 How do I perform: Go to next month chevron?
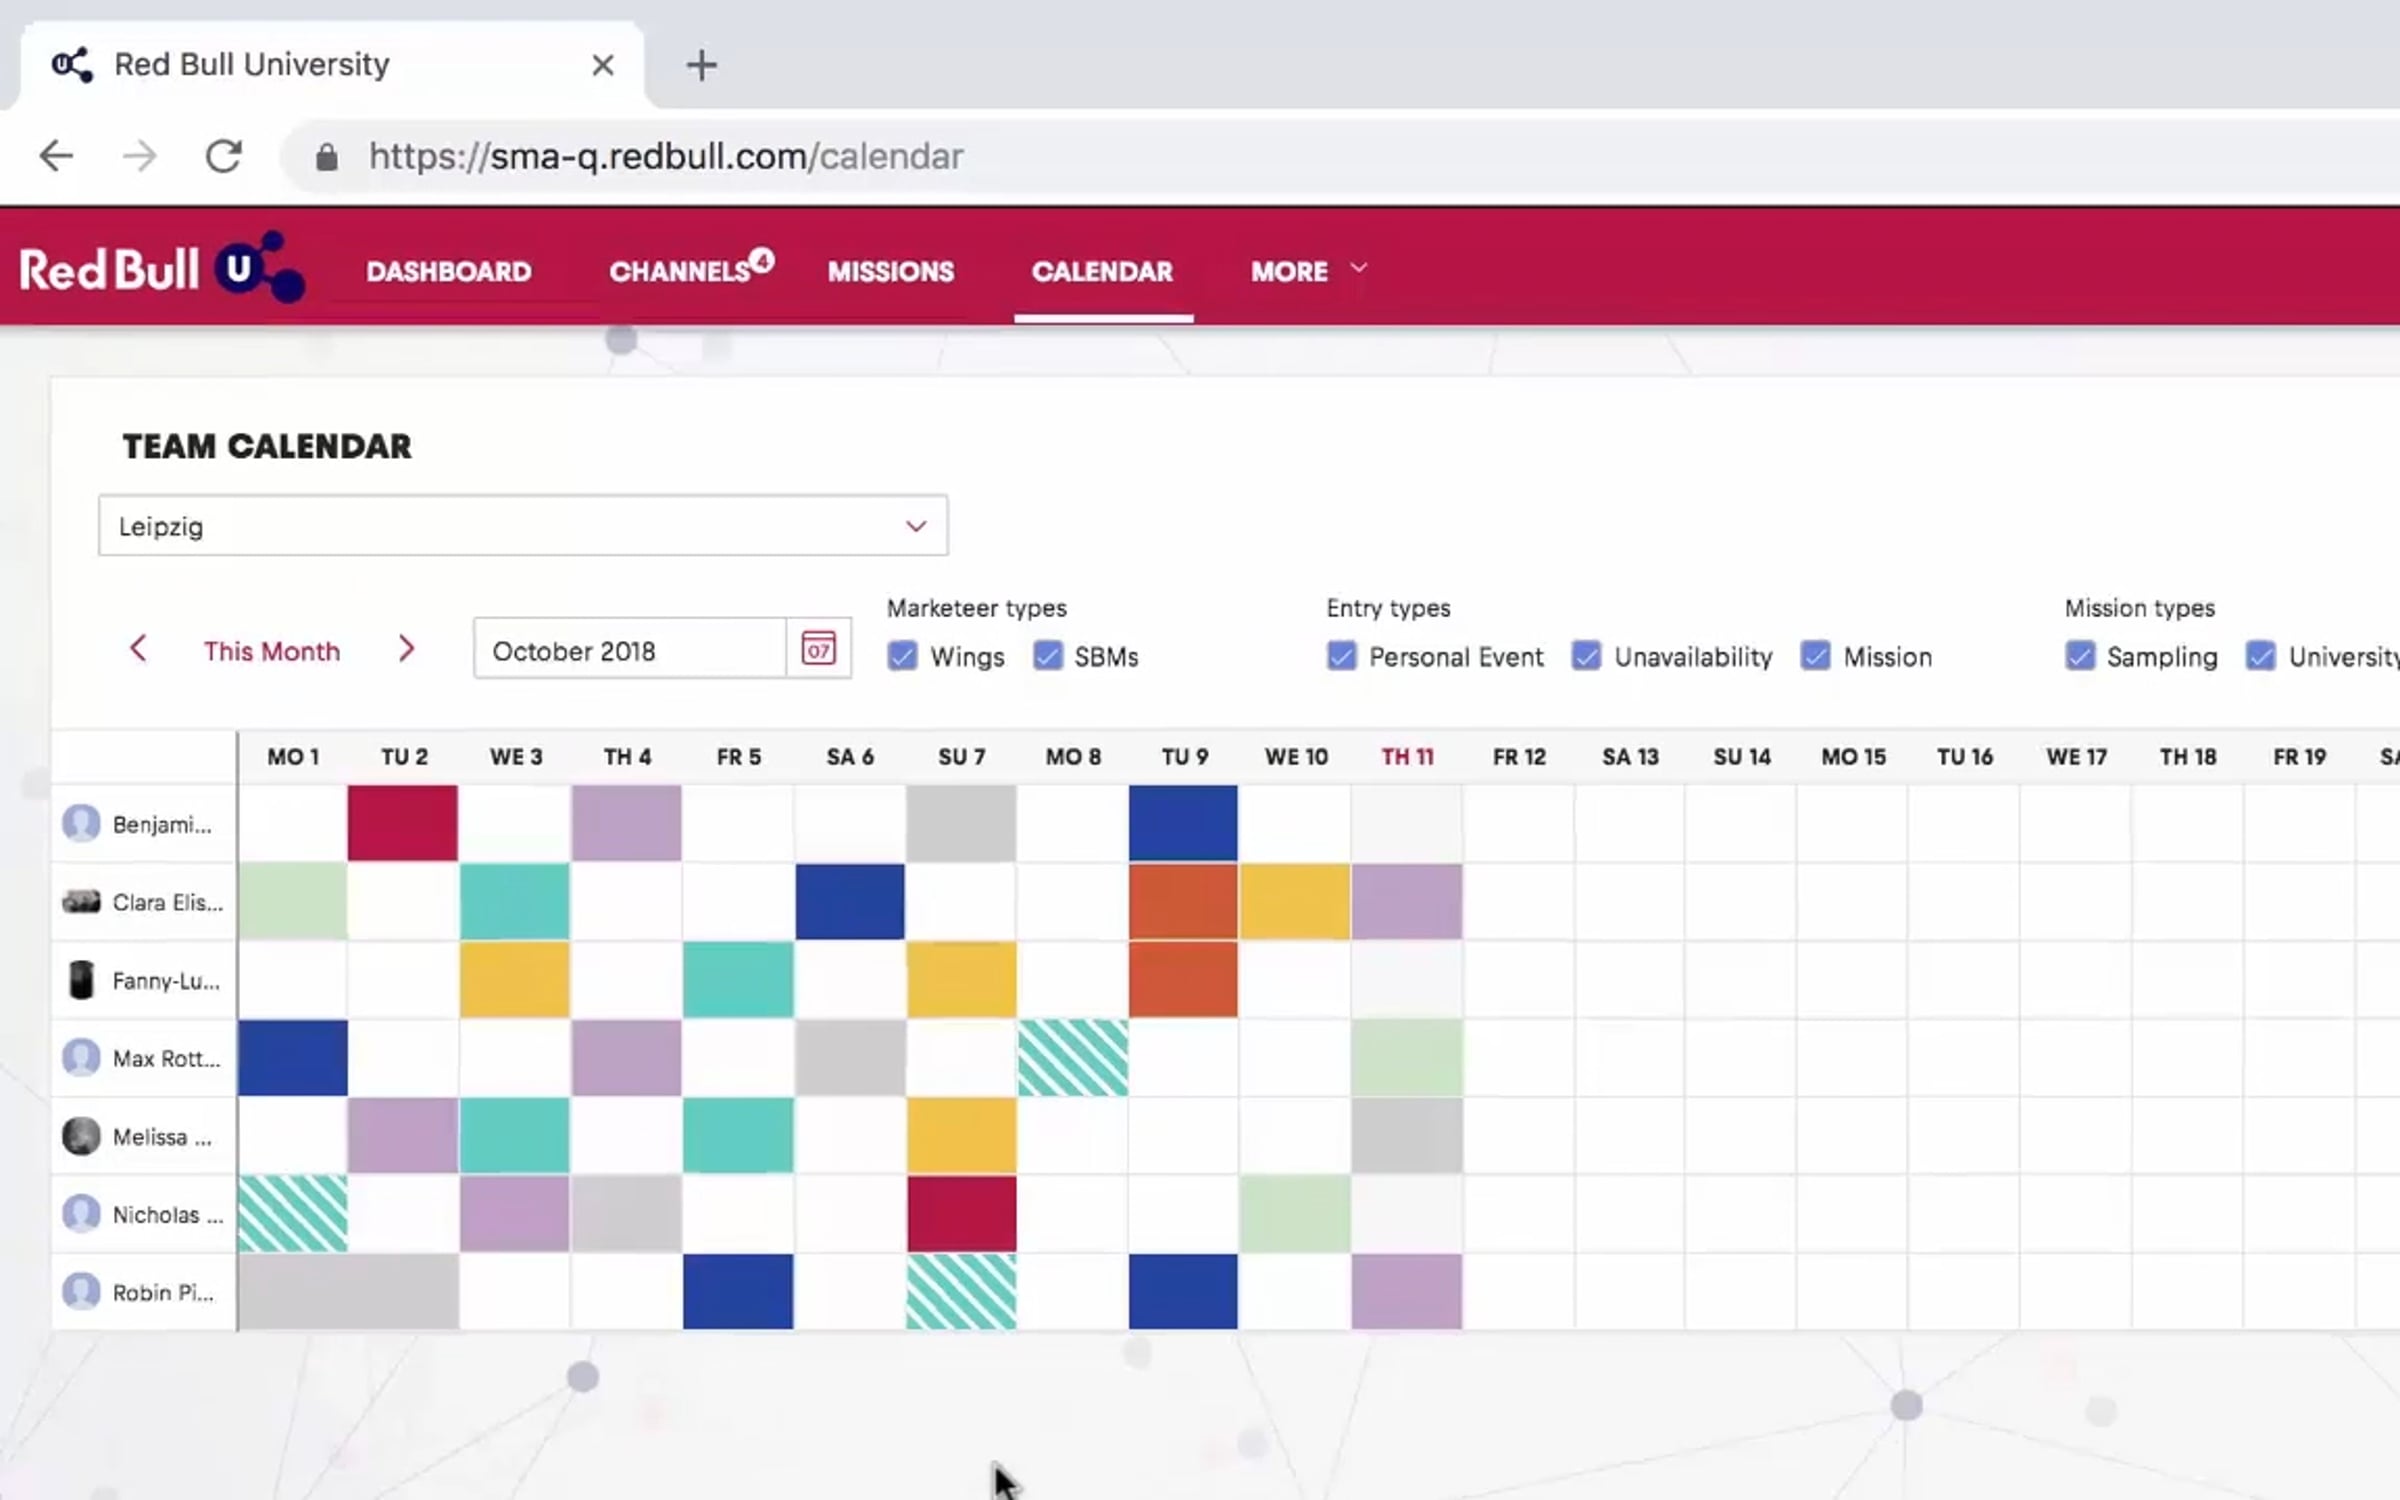point(406,649)
